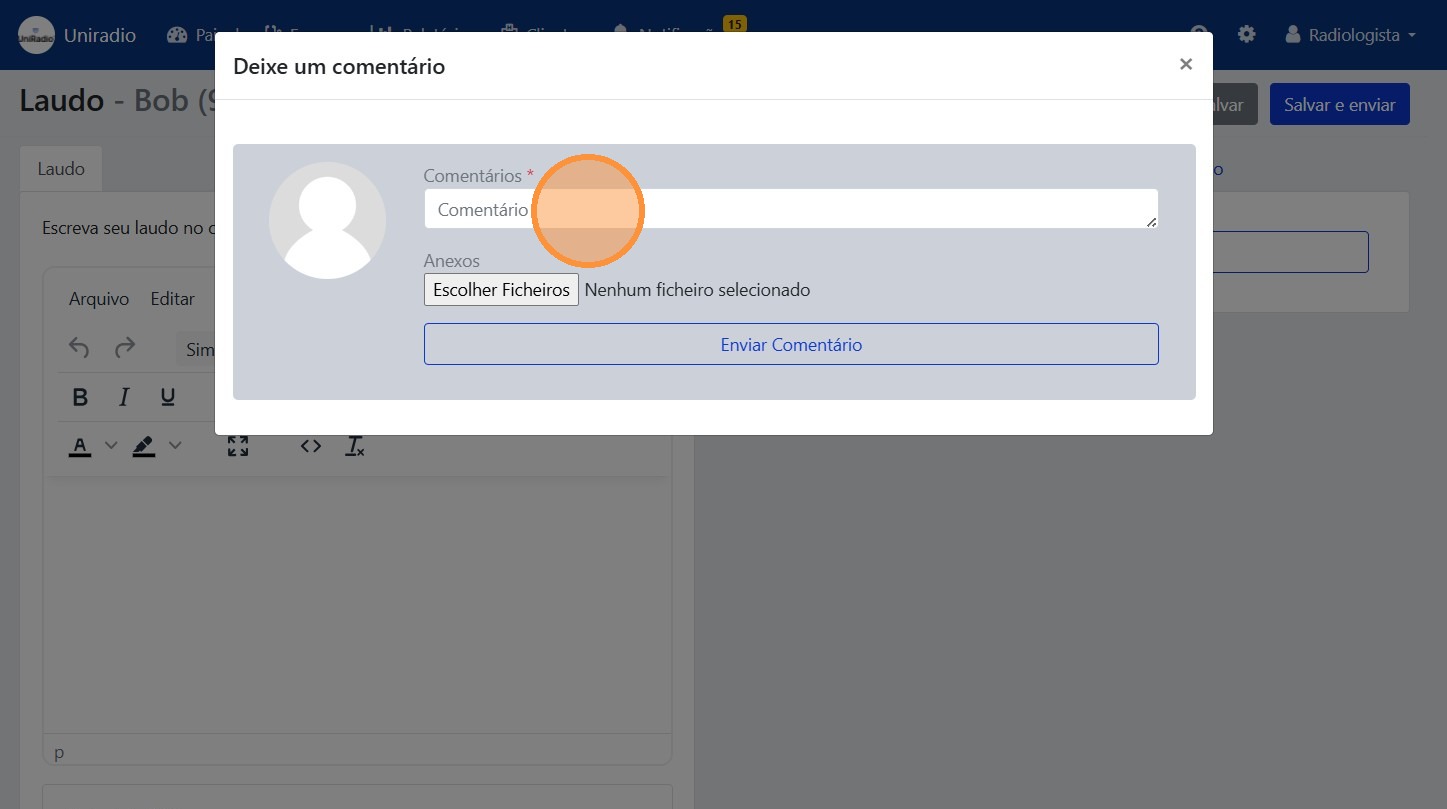The image size is (1447, 809).
Task: Open the settings gear in navbar
Action: coord(1246,34)
